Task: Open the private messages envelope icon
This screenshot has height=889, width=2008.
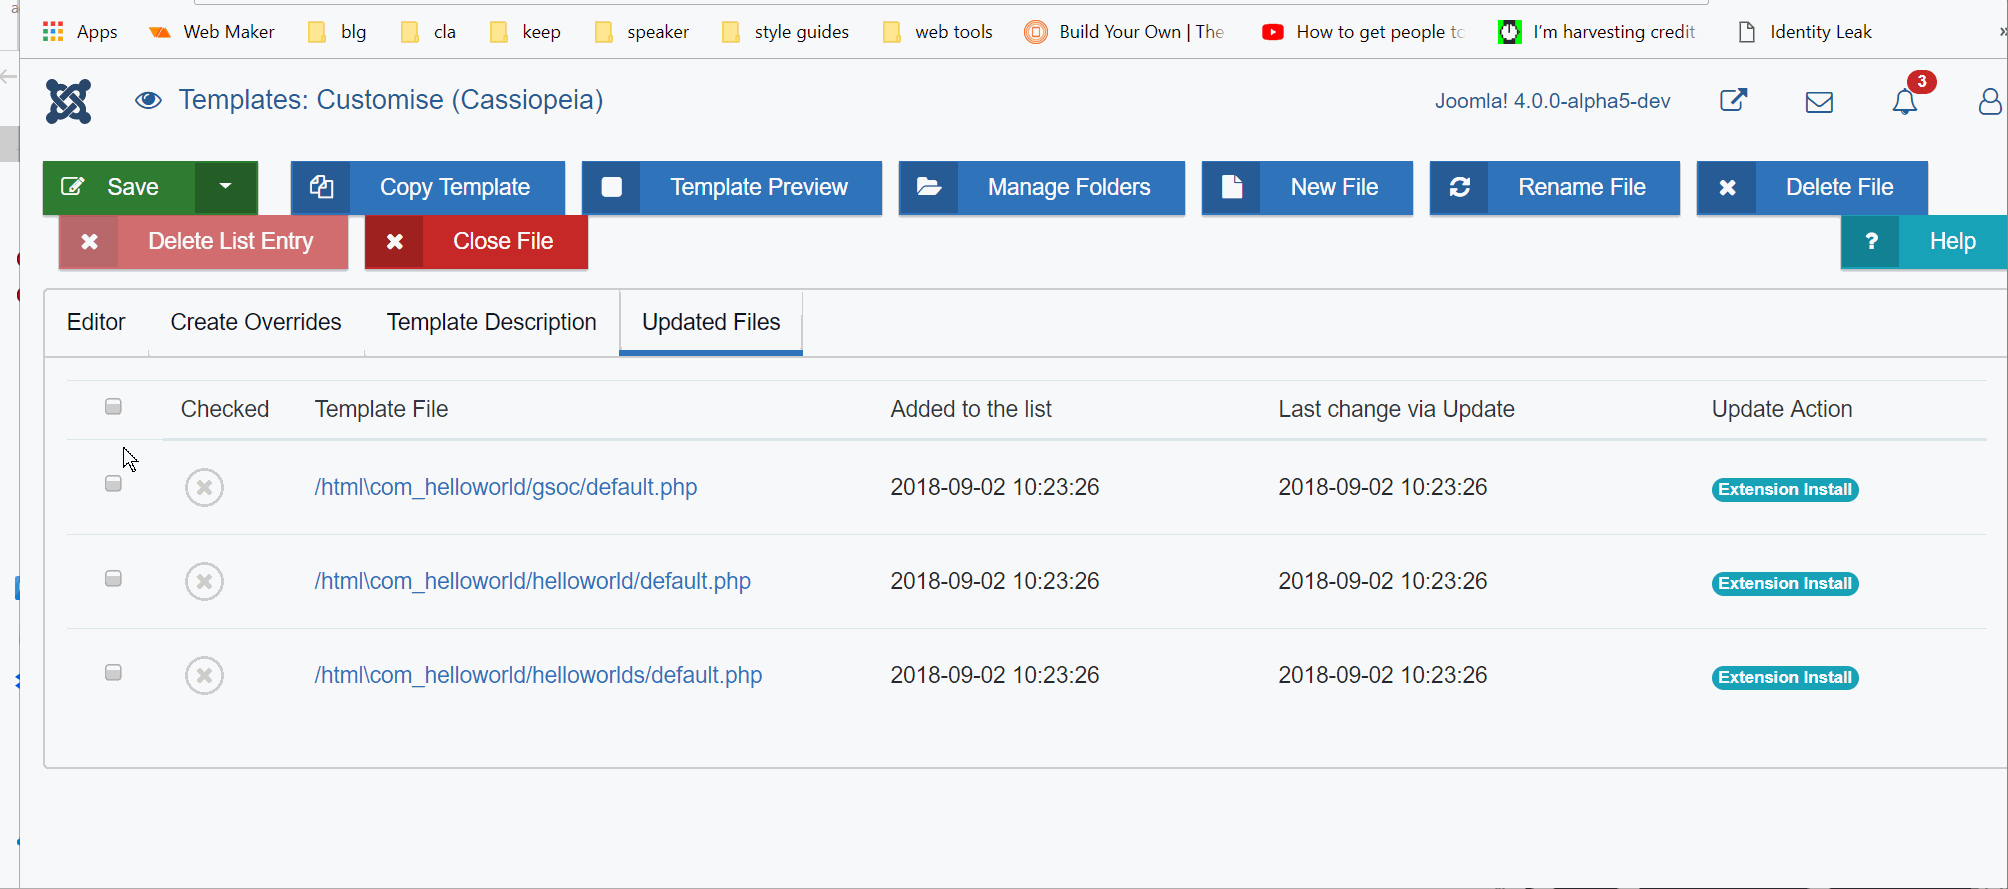Action: pyautogui.click(x=1819, y=102)
